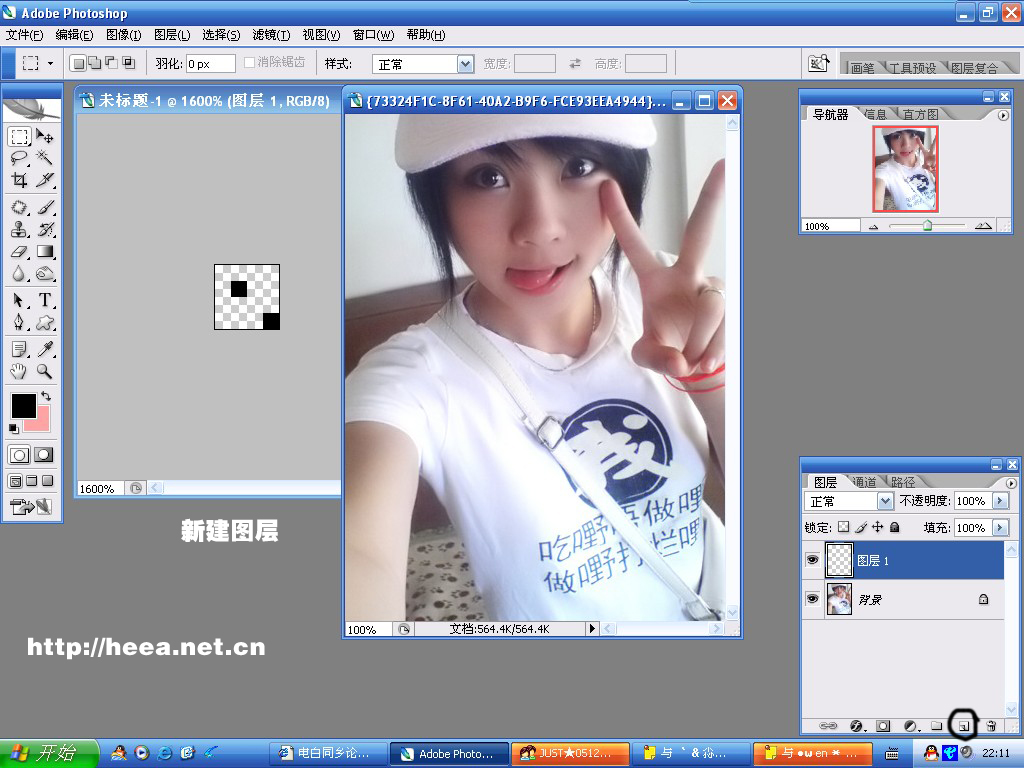
Task: Expand the 不透明度 opacity slider arrow
Action: click(x=999, y=501)
